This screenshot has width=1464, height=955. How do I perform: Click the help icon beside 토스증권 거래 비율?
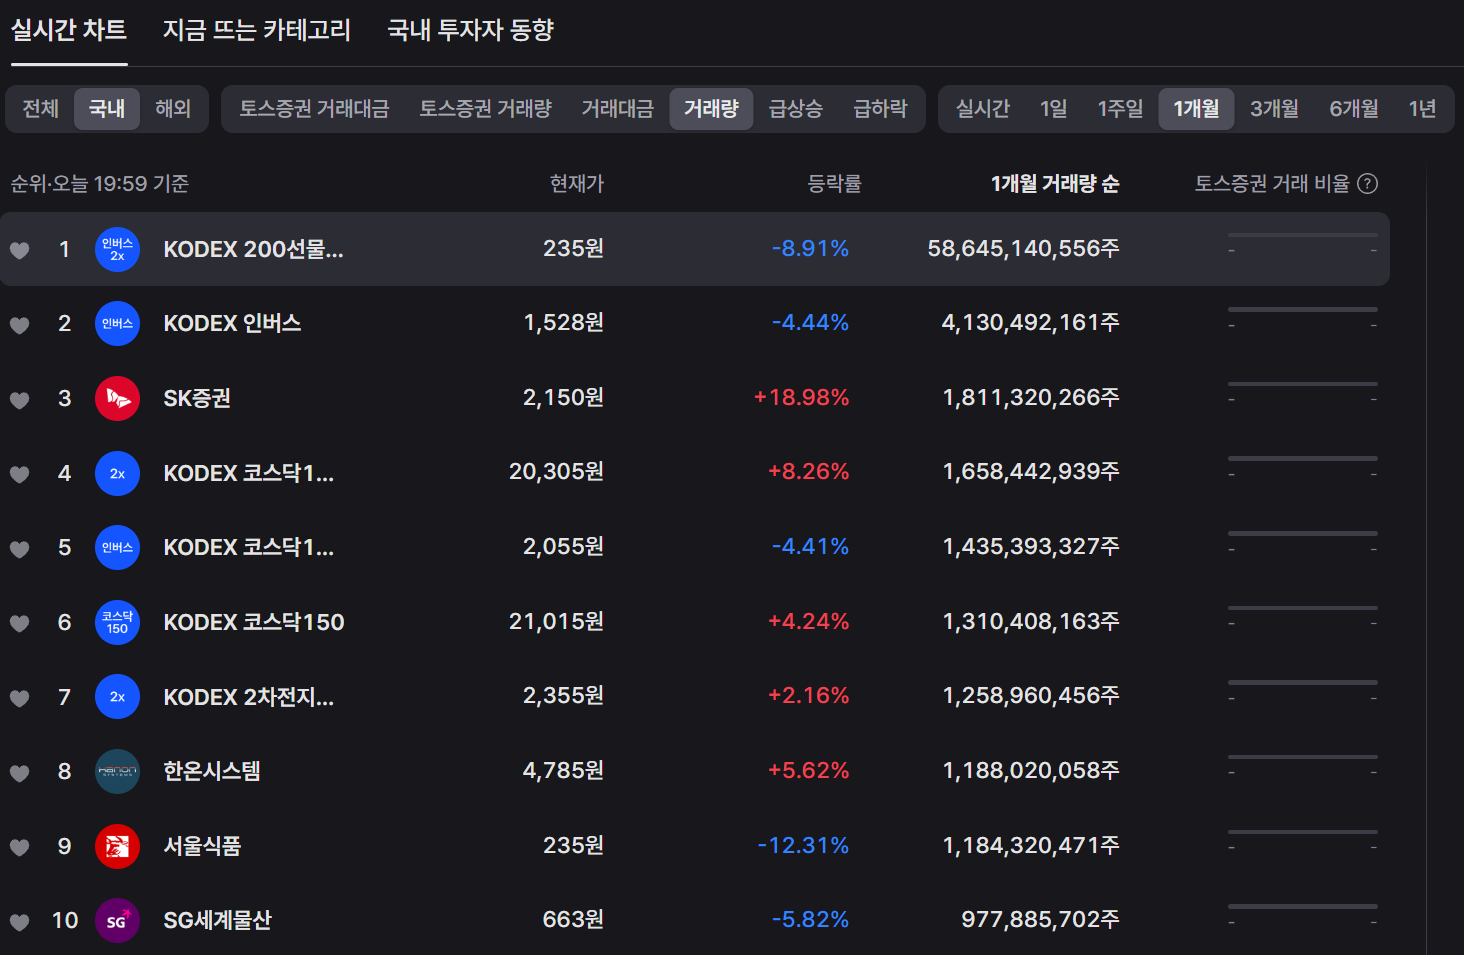point(1367,184)
